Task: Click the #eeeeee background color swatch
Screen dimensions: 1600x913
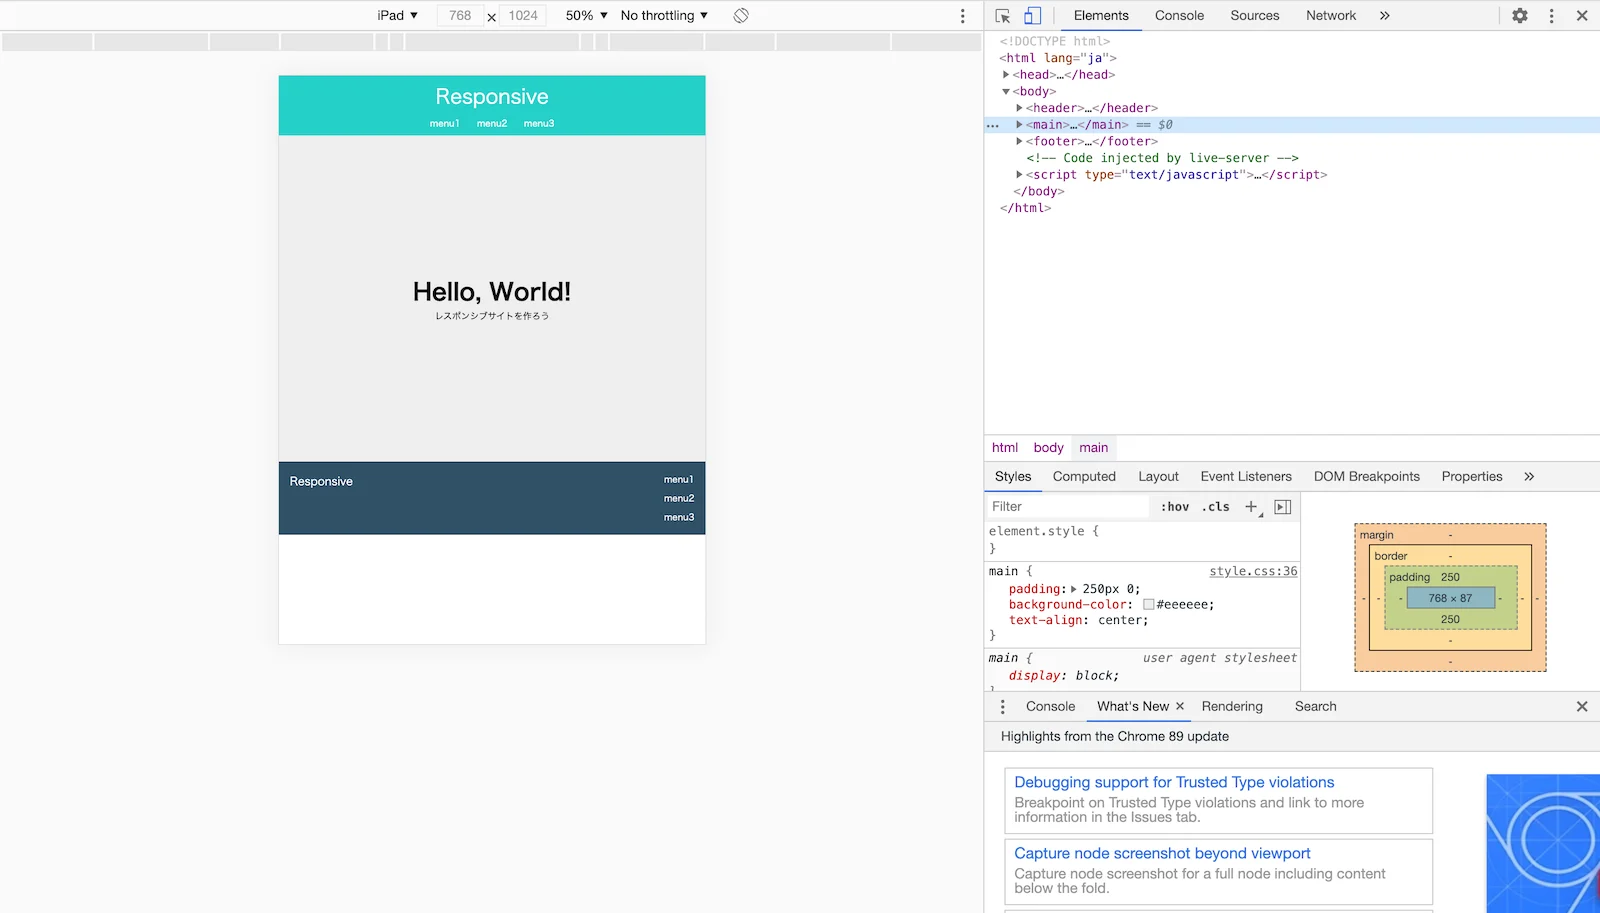Action: pos(1149,605)
